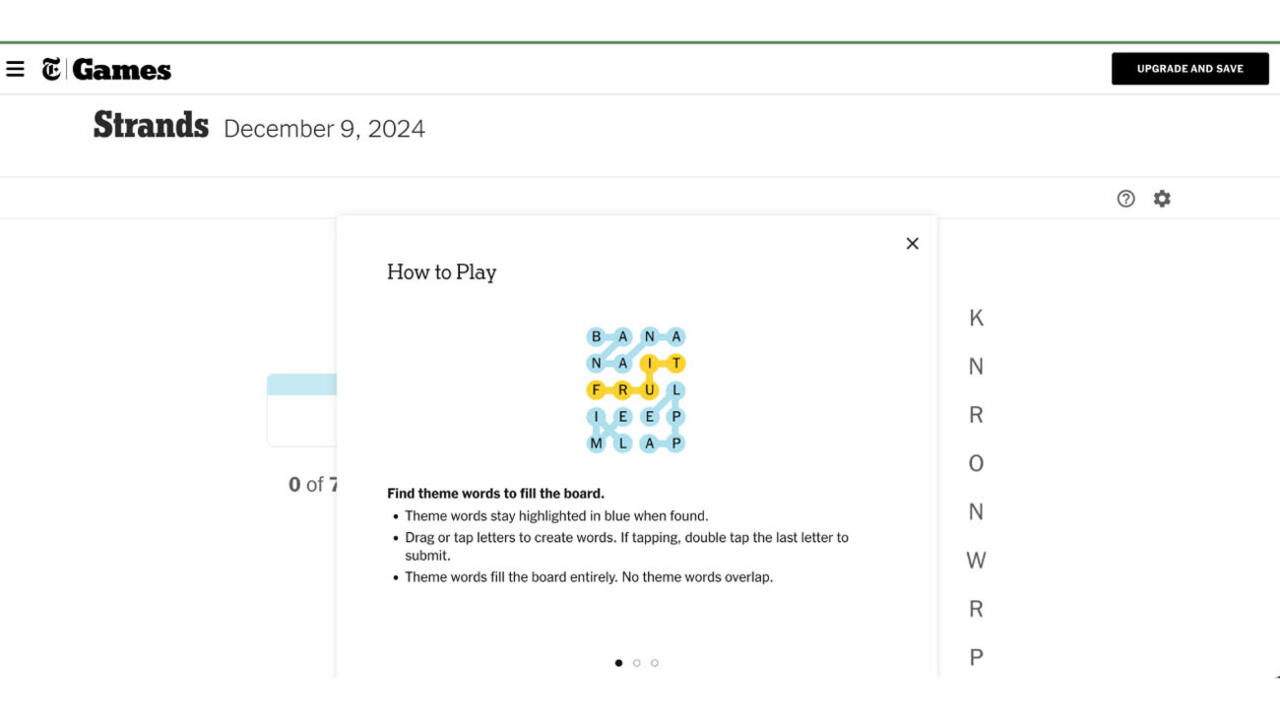Open the settings gear icon
This screenshot has height=719, width=1280.
[x=1161, y=199]
